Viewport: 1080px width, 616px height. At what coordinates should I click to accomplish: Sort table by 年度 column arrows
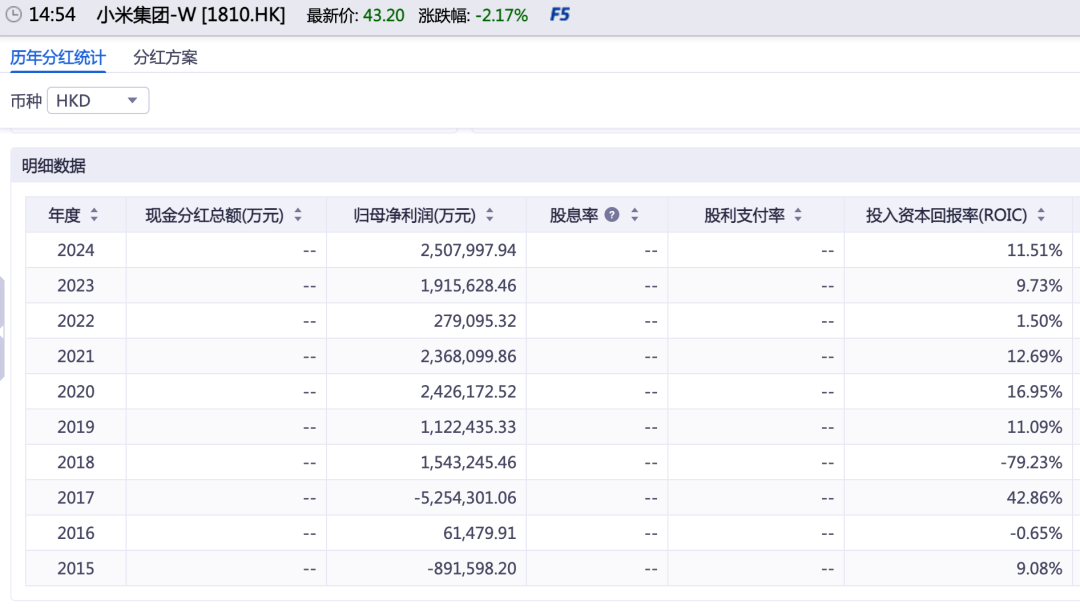(94, 215)
